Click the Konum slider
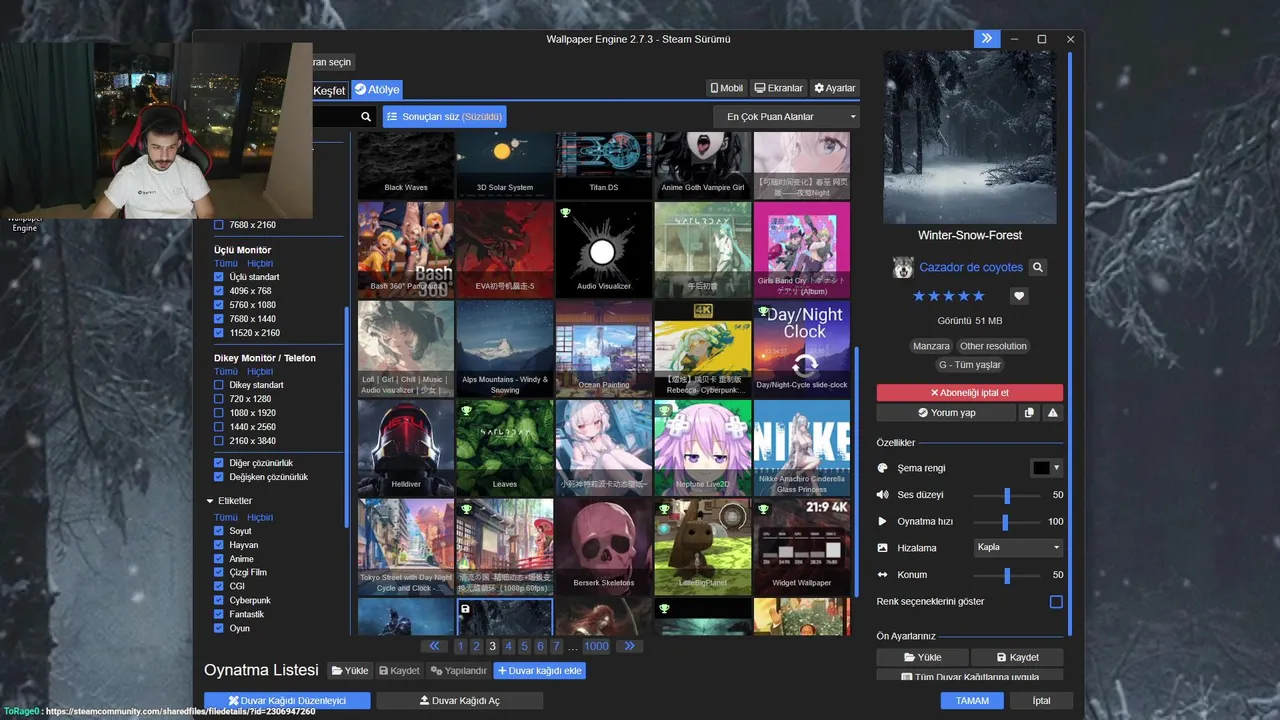 coord(1007,575)
